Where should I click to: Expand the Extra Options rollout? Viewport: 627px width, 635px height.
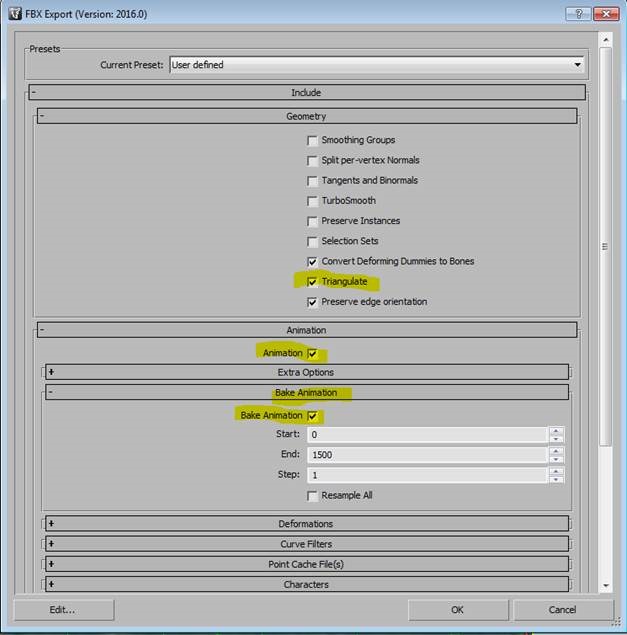pyautogui.click(x=307, y=372)
